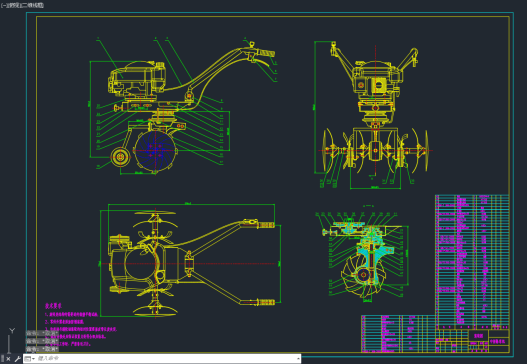Close the command line window with the X
This screenshot has width=527, height=364.
(x=8, y=359)
